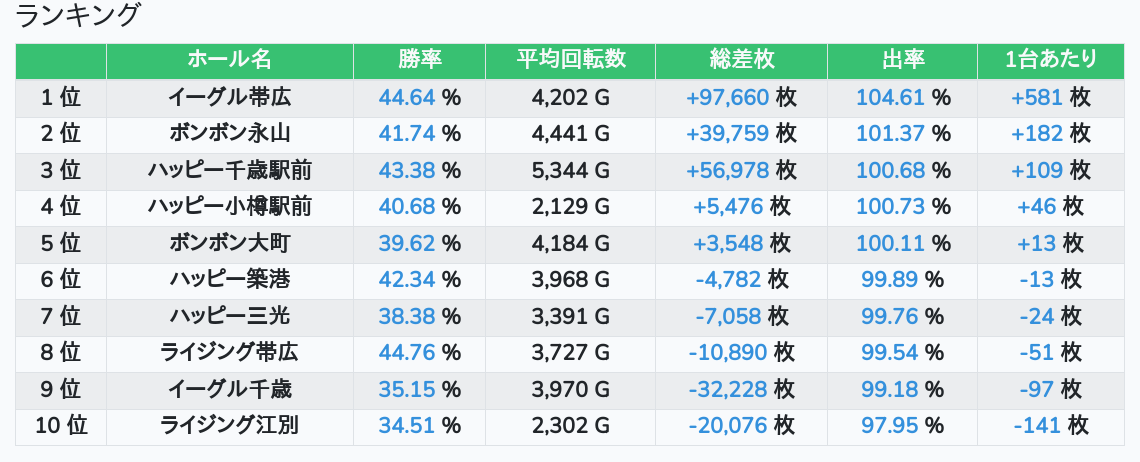1140x462 pixels.
Task: Sort by the 勝率 column header
Action: (420, 60)
